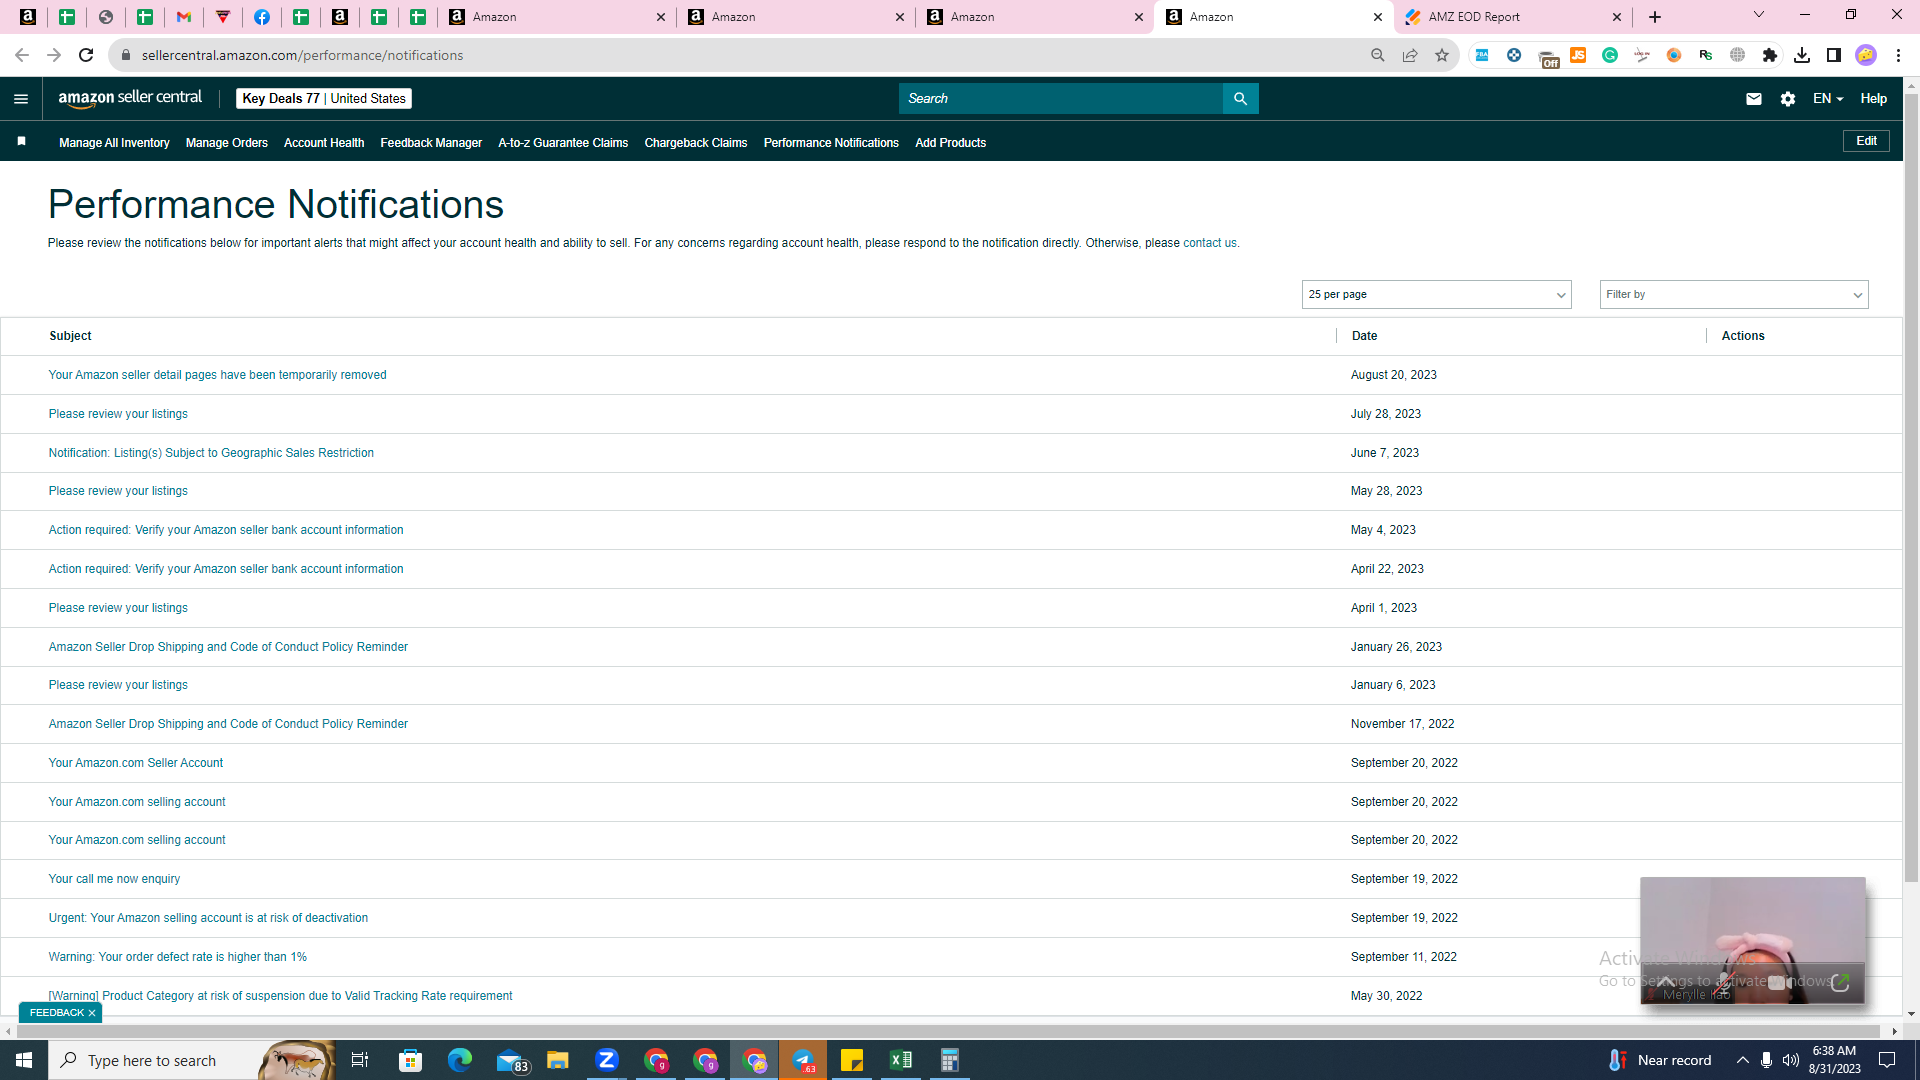Click the browser address bar URL
Image resolution: width=1920 pixels, height=1080 pixels.
click(x=302, y=55)
